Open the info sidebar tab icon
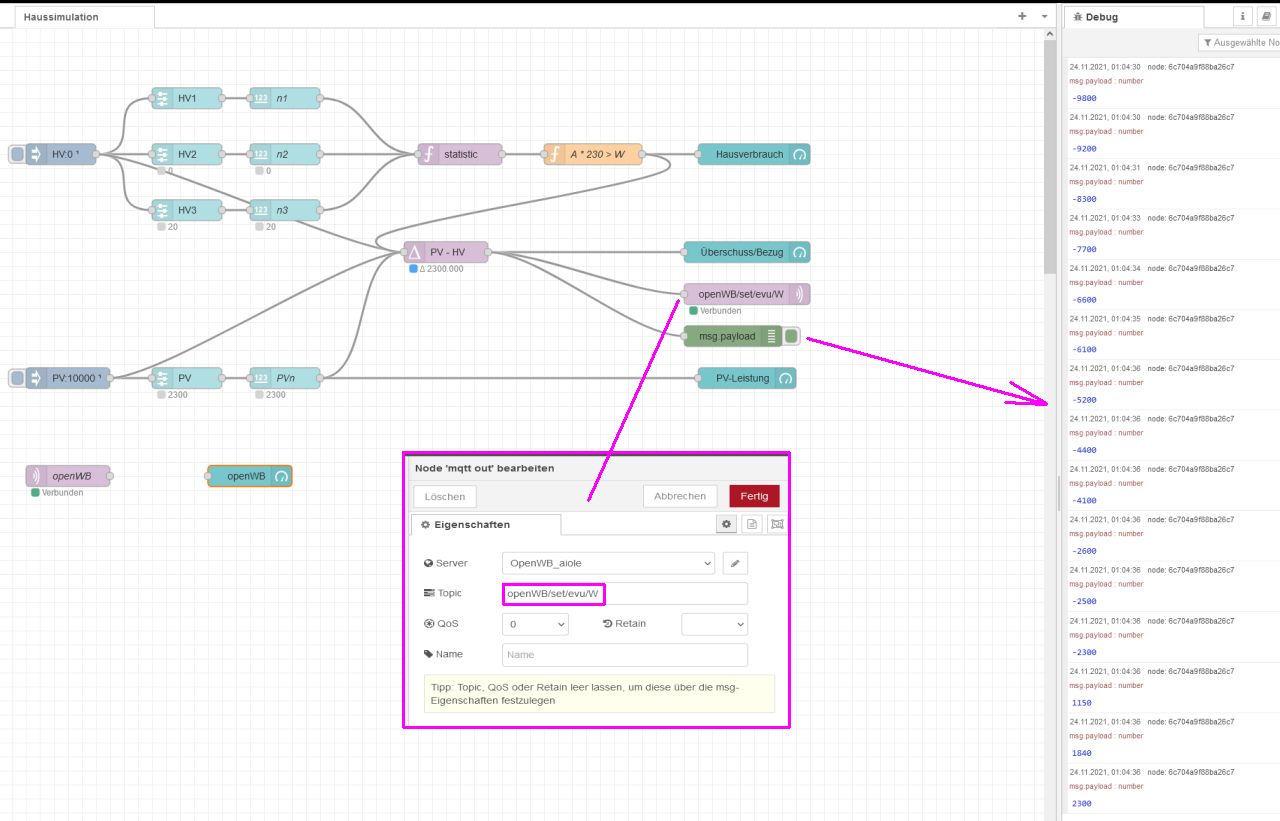 (1243, 16)
